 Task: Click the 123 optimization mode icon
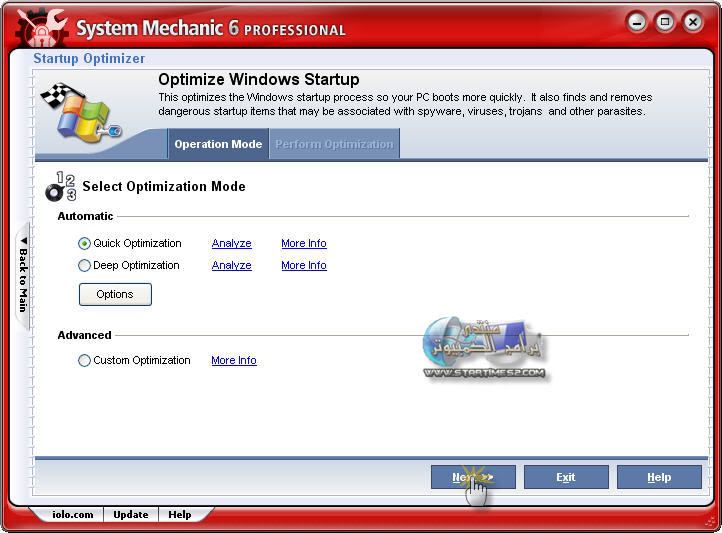tap(61, 187)
